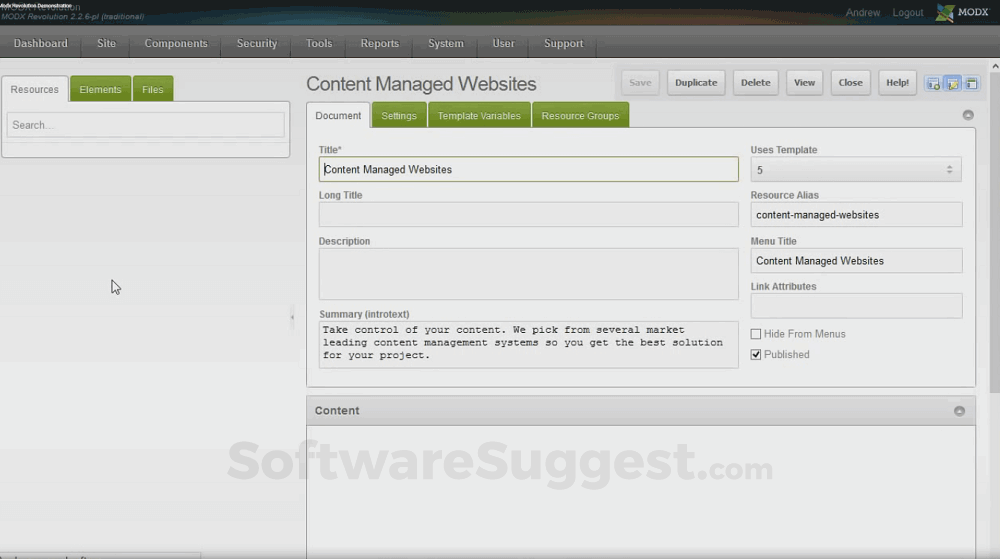Click into the resource tree Search field

coord(145,125)
